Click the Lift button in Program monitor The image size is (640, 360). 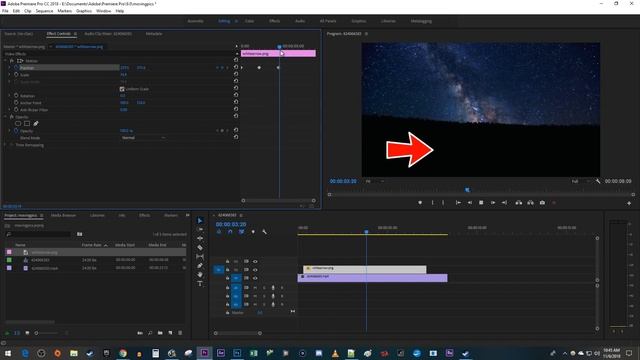point(519,202)
